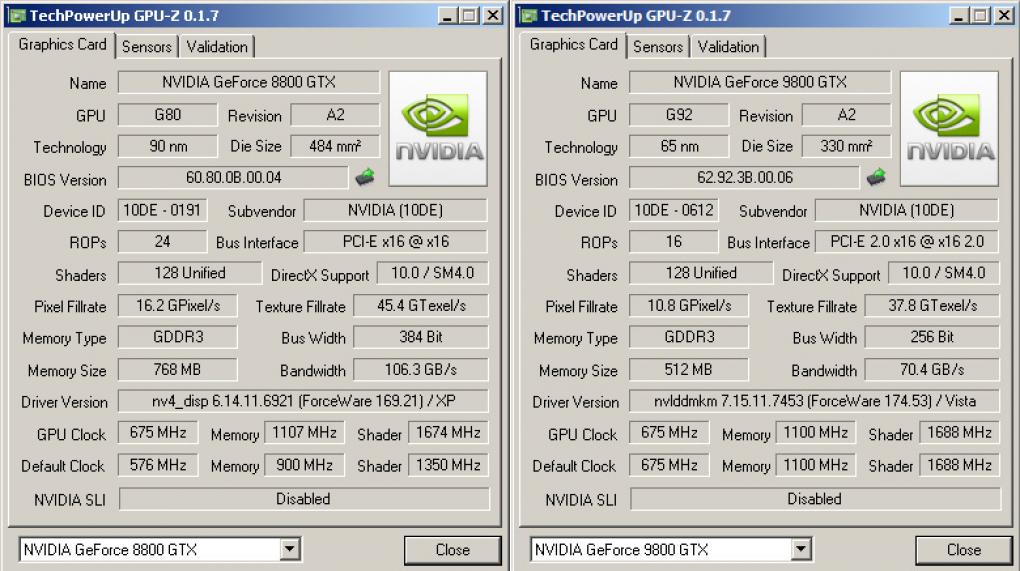Click Shaders value in 8800 GTX window

pyautogui.click(x=189, y=273)
